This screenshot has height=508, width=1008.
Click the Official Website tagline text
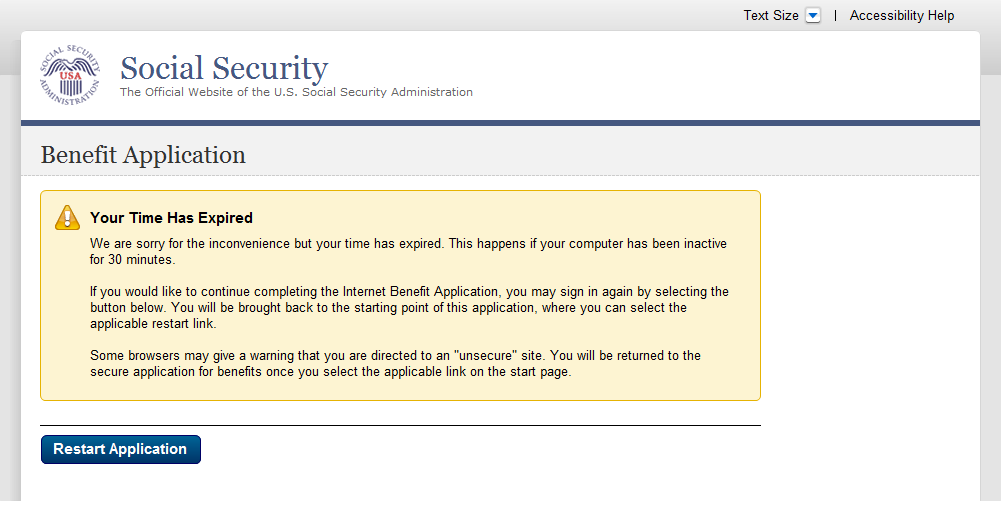tap(296, 92)
